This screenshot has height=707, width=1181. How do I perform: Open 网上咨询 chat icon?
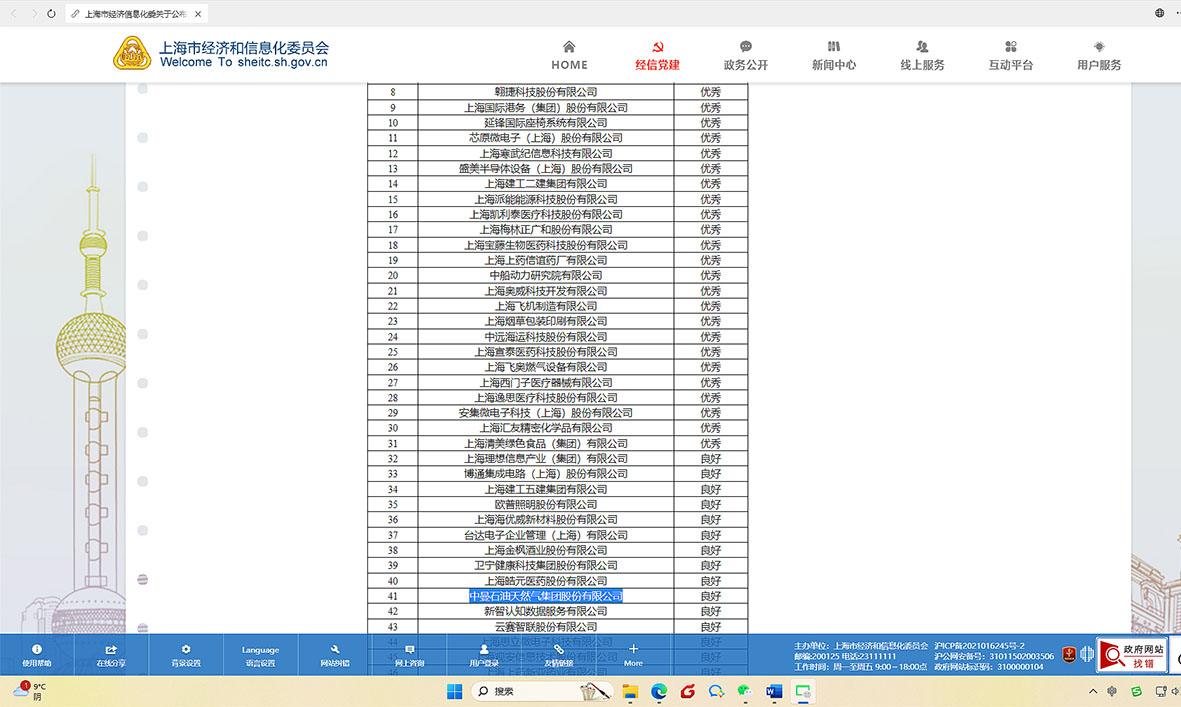click(409, 655)
